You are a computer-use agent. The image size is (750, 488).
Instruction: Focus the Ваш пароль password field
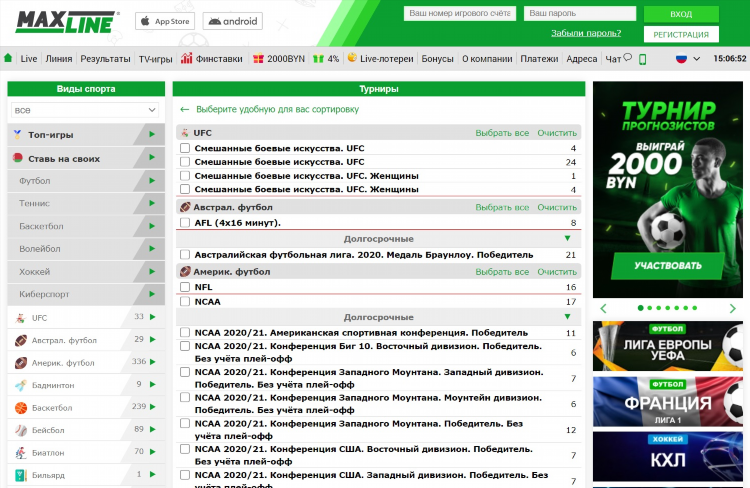tap(580, 13)
